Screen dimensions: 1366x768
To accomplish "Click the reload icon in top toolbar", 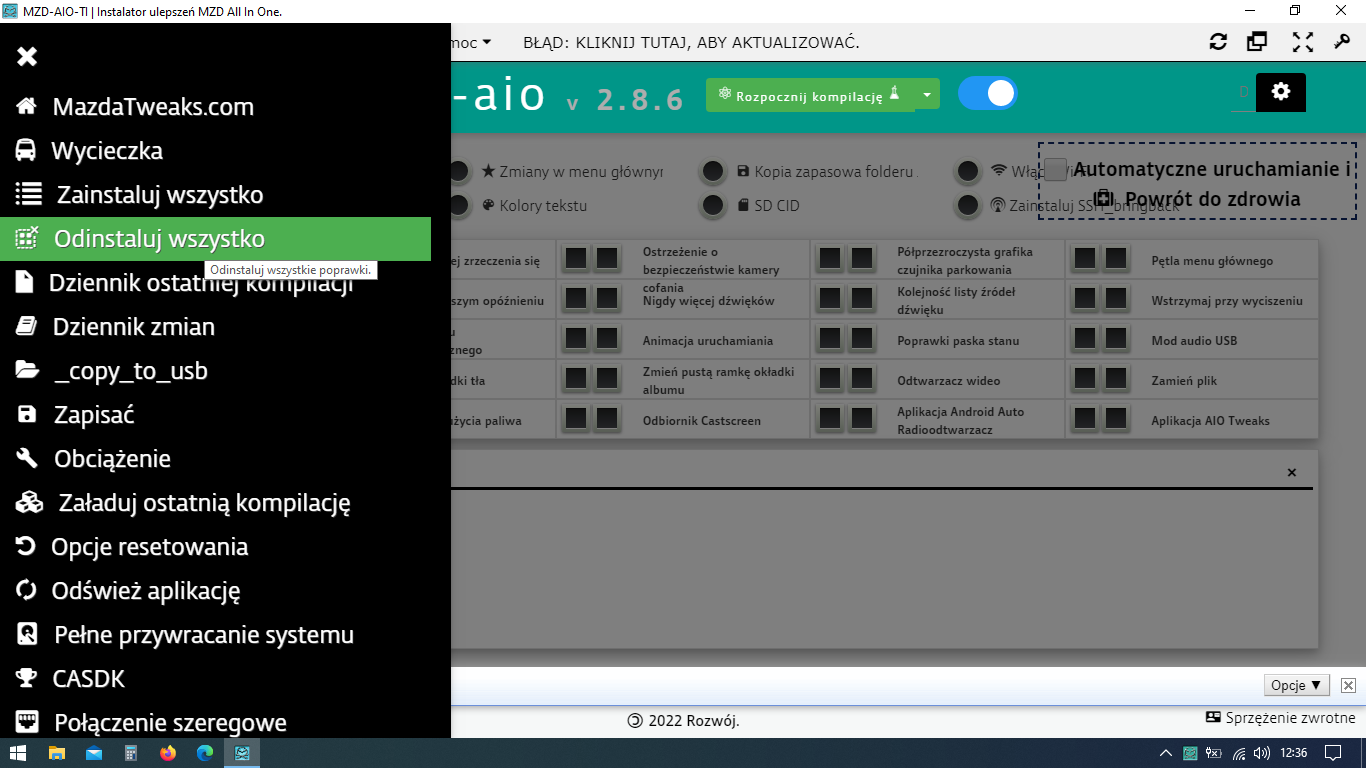I will pyautogui.click(x=1218, y=42).
